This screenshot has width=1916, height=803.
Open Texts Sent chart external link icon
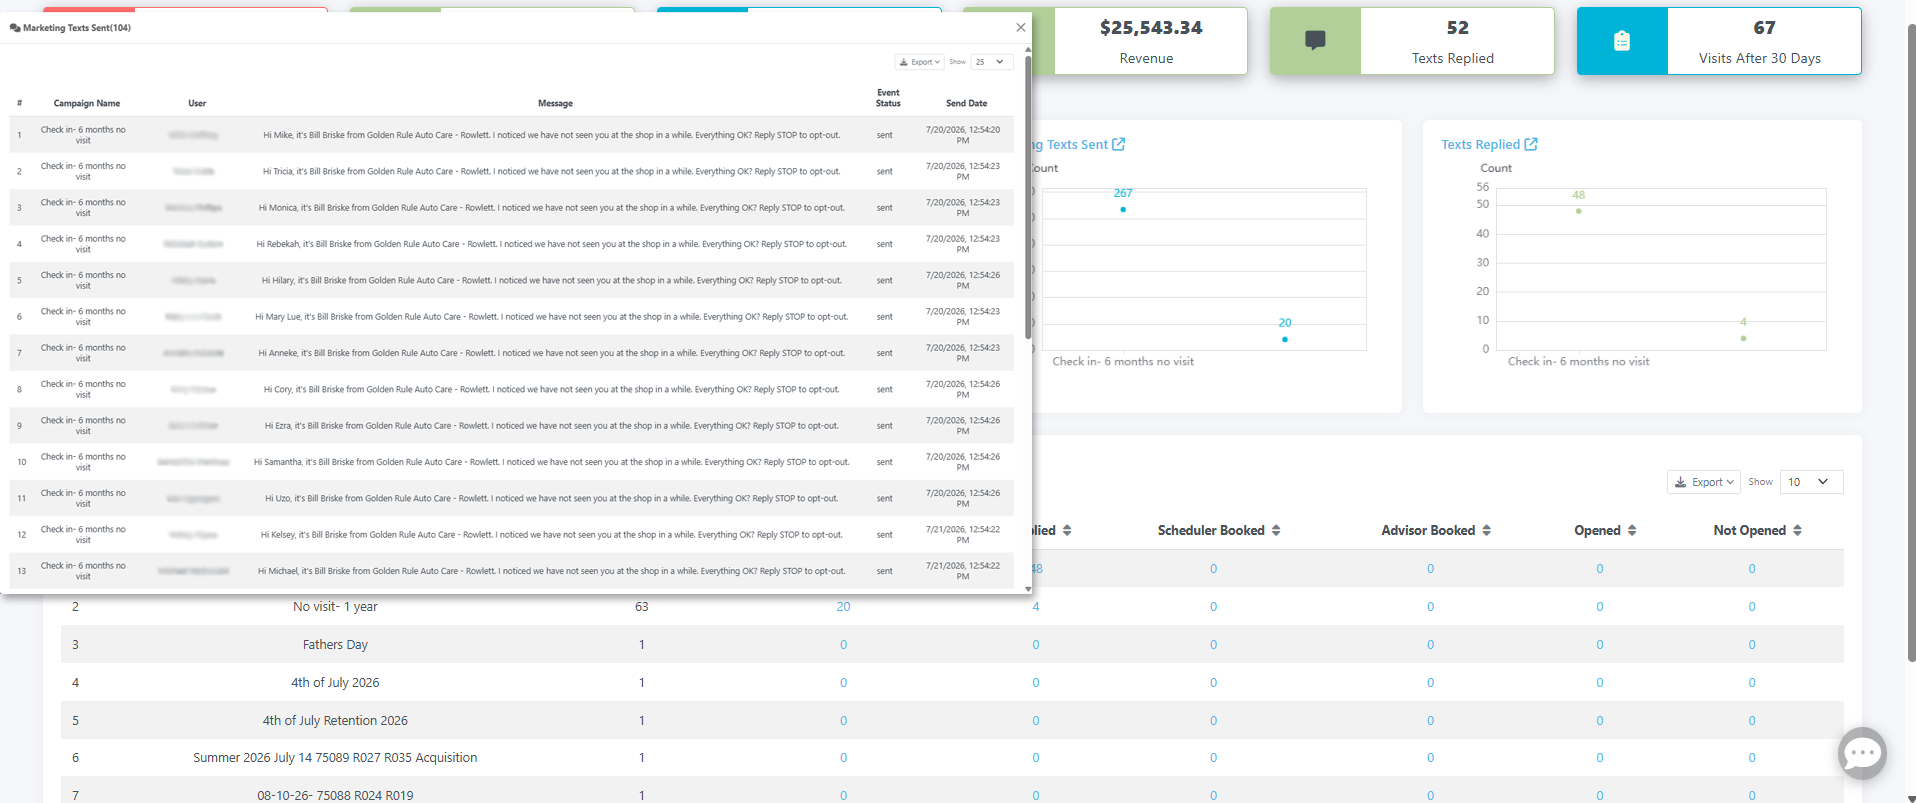[1119, 145]
